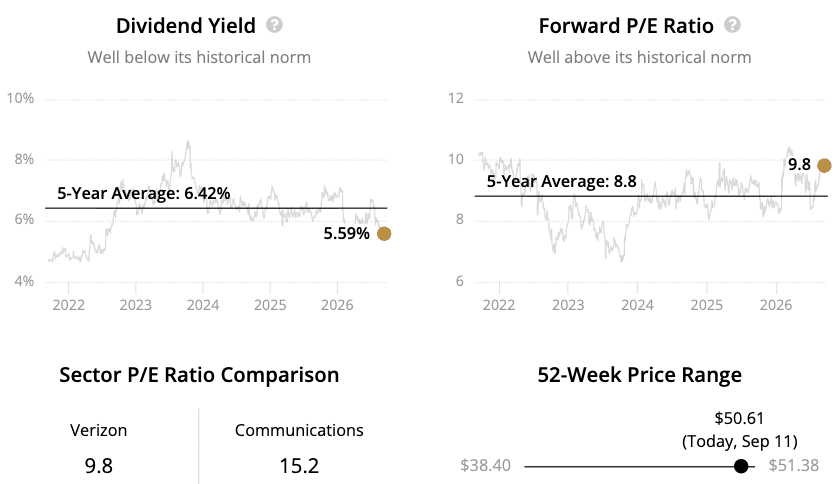Click the Forward P/E Ratio heading
This screenshot has width=840, height=484.
[626, 26]
